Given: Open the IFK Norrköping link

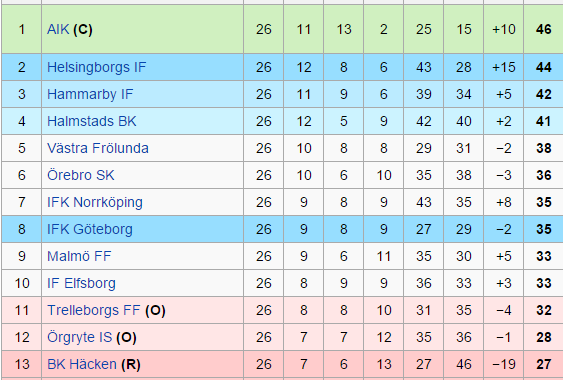Looking at the screenshot, I should pos(95,203).
